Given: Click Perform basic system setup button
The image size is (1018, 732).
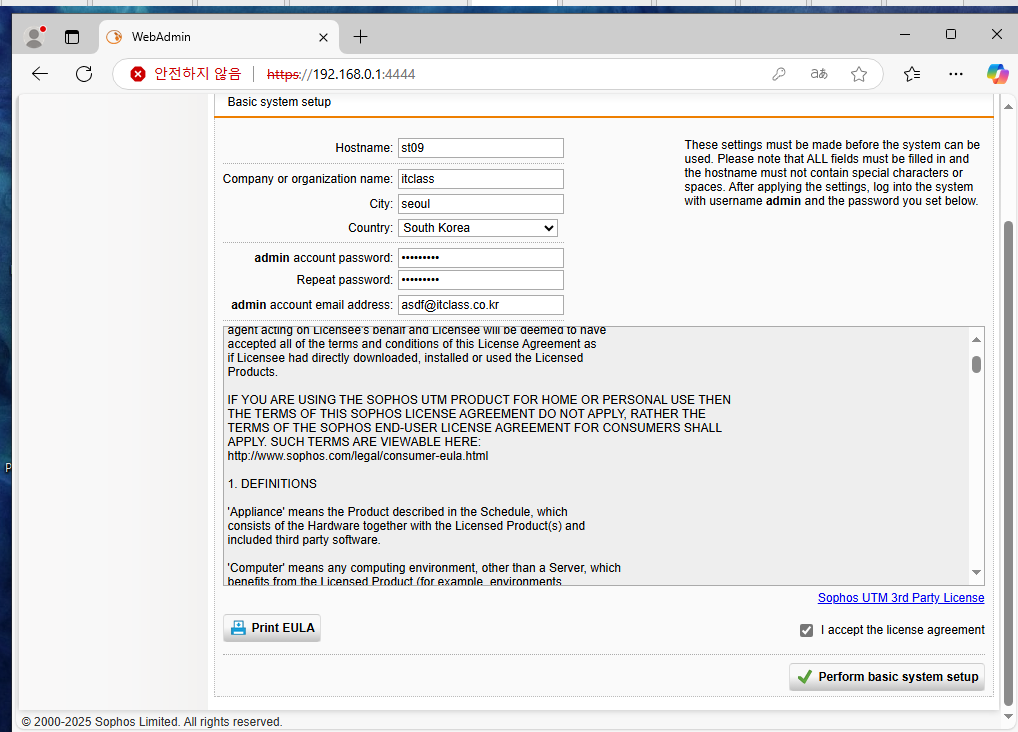Looking at the screenshot, I should (887, 677).
